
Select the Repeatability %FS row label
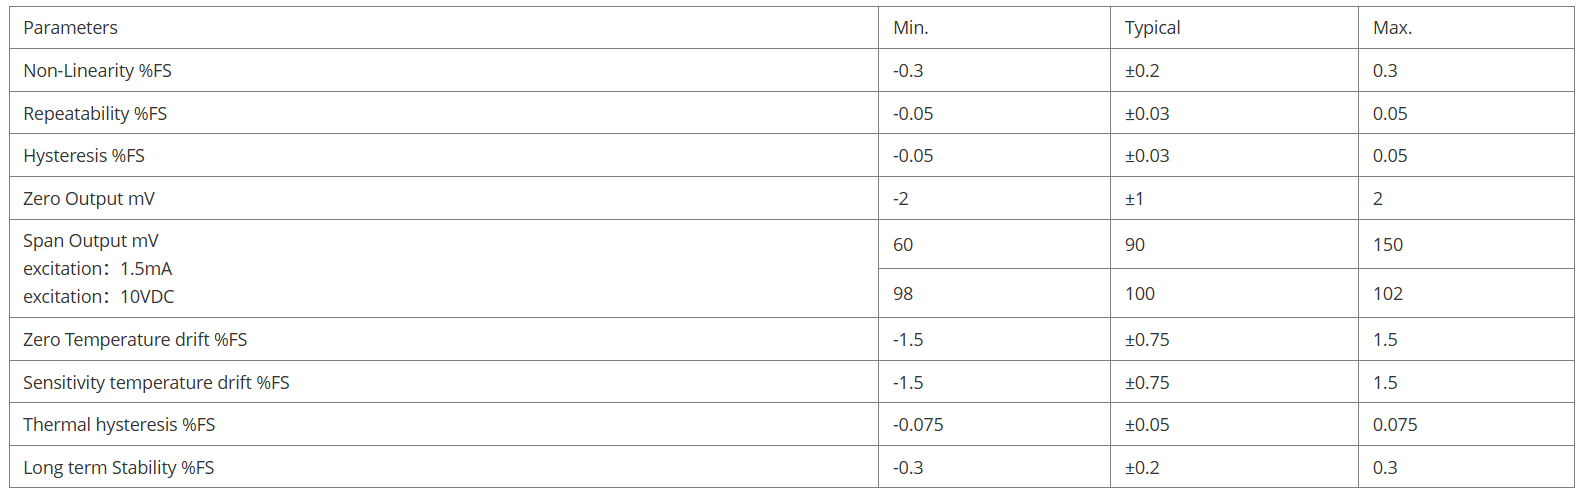(x=95, y=114)
